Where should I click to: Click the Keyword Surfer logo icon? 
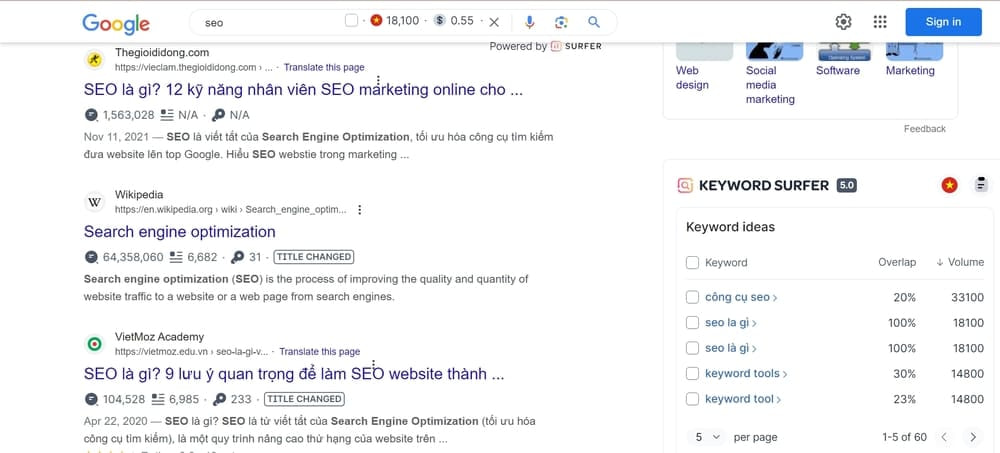(685, 186)
